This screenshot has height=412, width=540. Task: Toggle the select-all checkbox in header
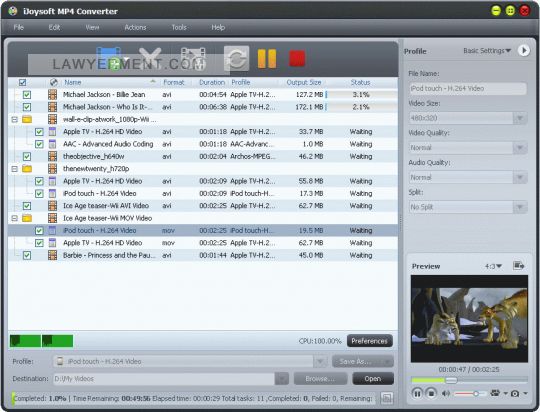22,82
